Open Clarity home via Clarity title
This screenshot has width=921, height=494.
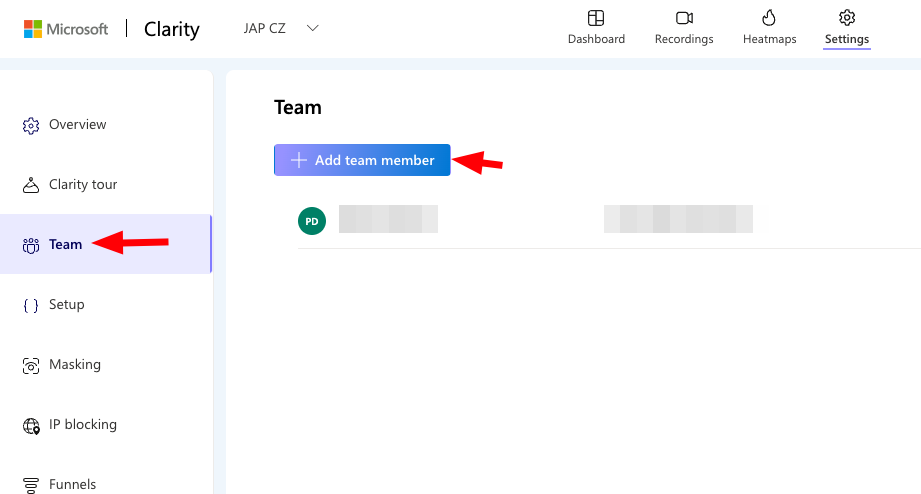172,29
